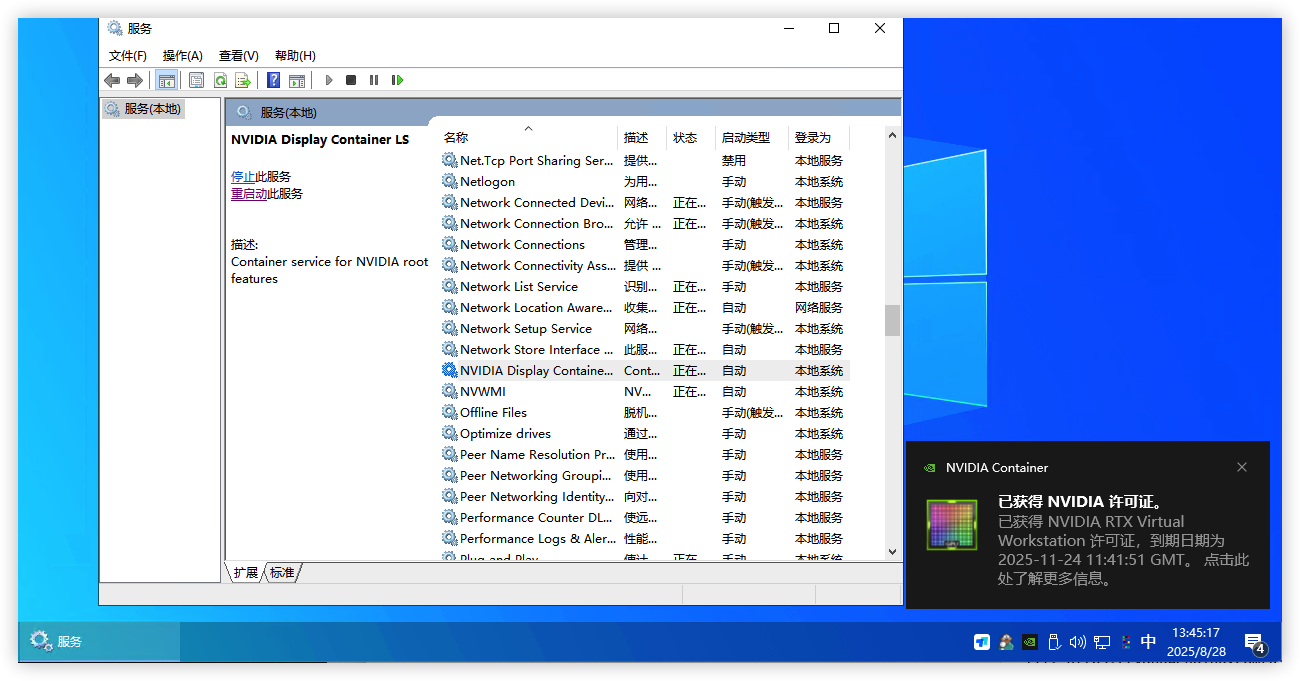Image resolution: width=1300 pixels, height=681 pixels.
Task: Switch to the 标准 tab
Action: (282, 573)
